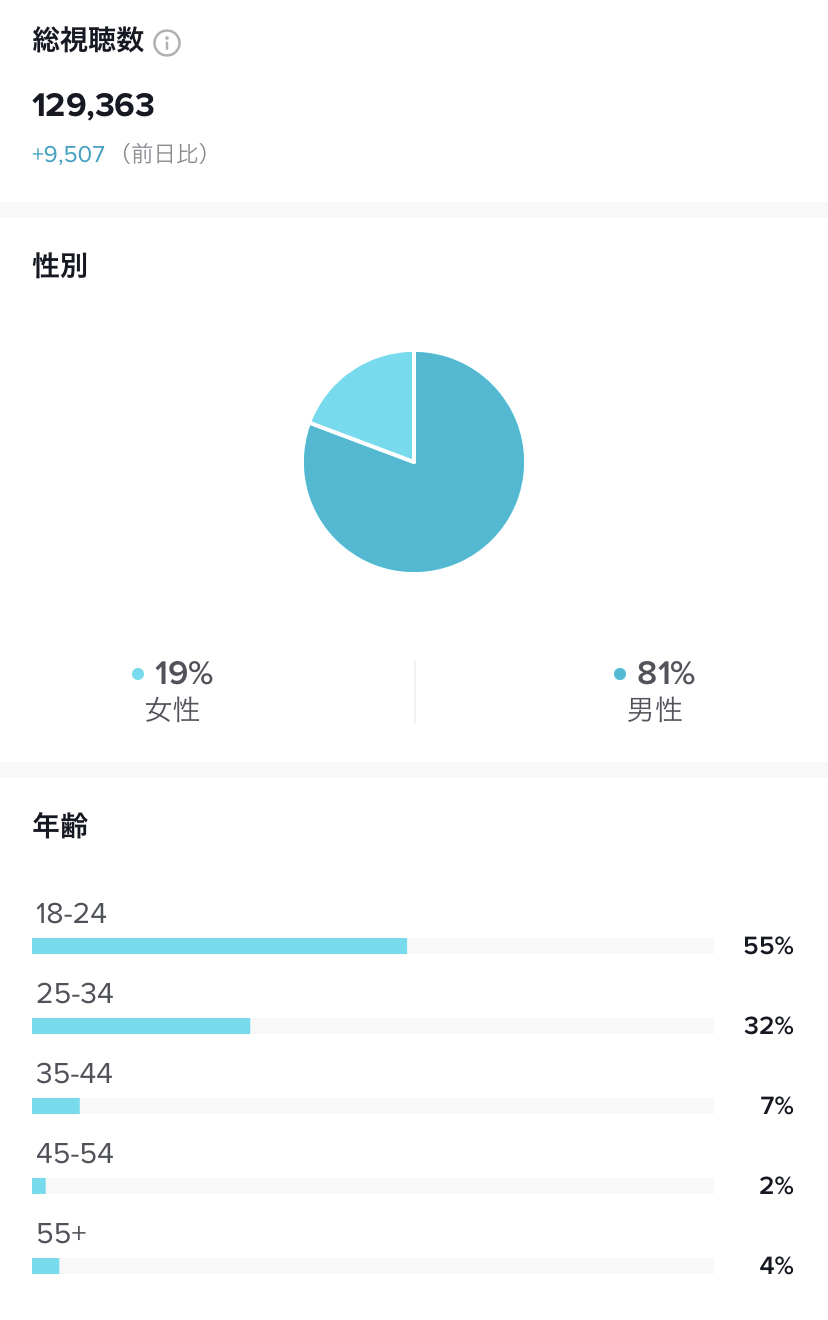Click the 男性 legend label

(x=655, y=710)
